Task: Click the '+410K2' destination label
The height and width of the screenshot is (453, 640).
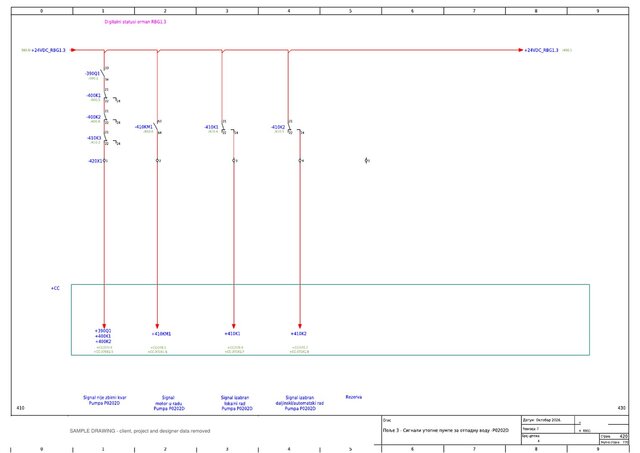Action: pos(298,334)
